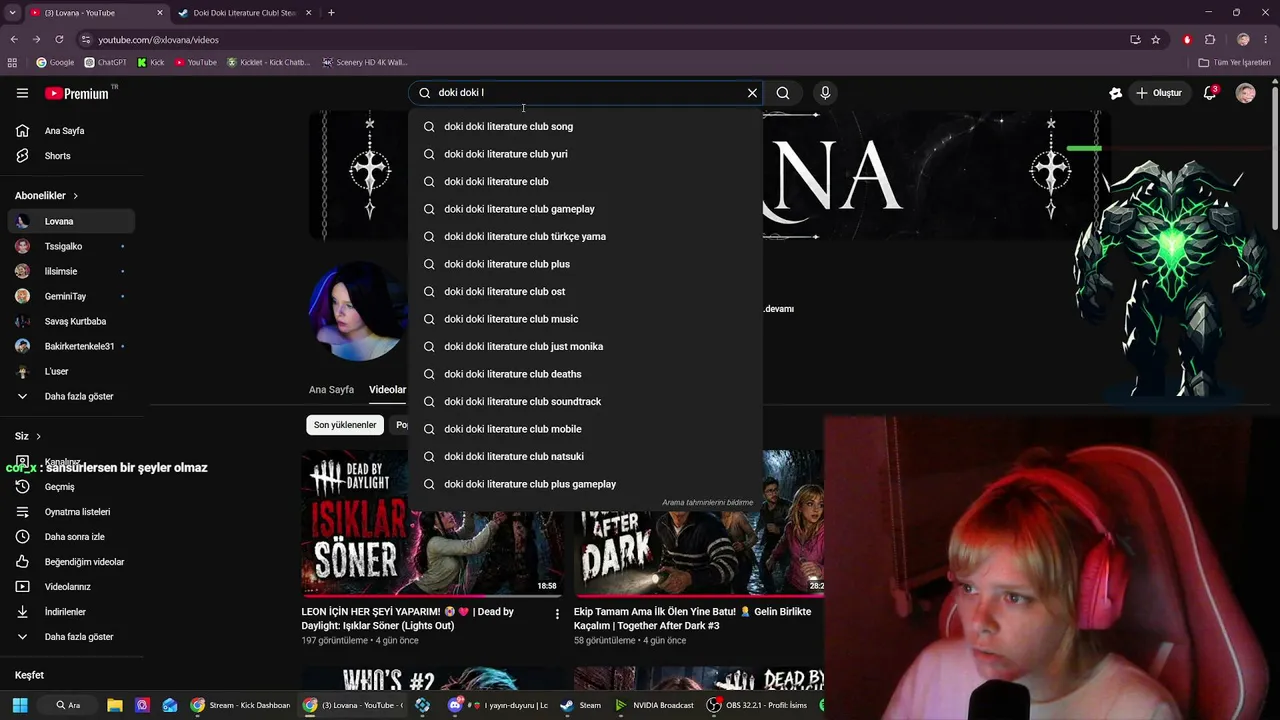Click the Oluştur create button
Screen dimensions: 1280x720
tap(1159, 93)
